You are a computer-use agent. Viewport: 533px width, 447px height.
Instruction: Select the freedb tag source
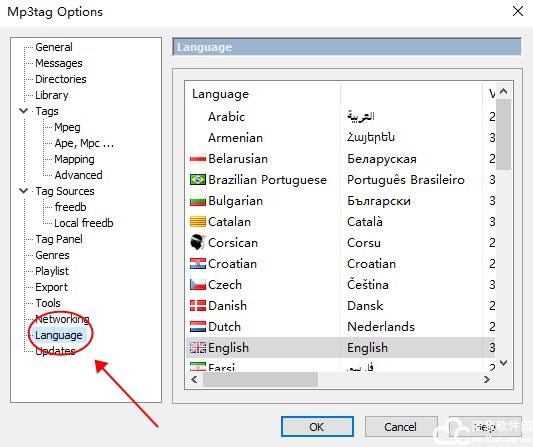click(x=70, y=207)
